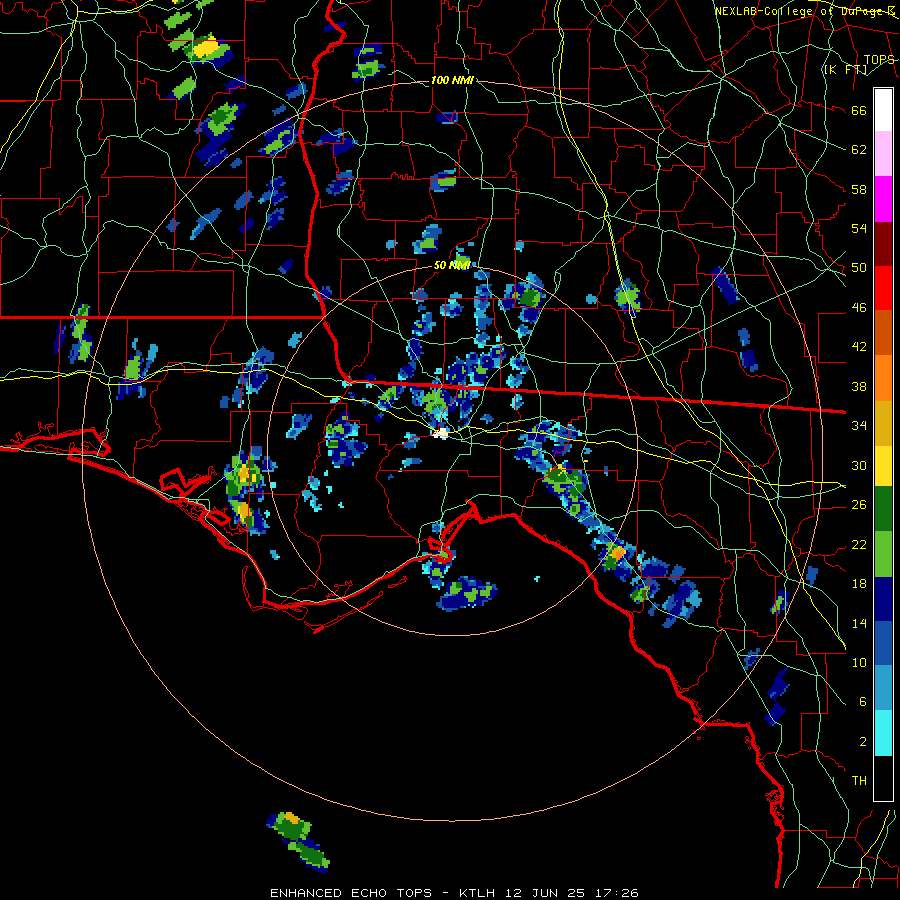
Task: Select the dark red legend swatch
Action: (883, 243)
